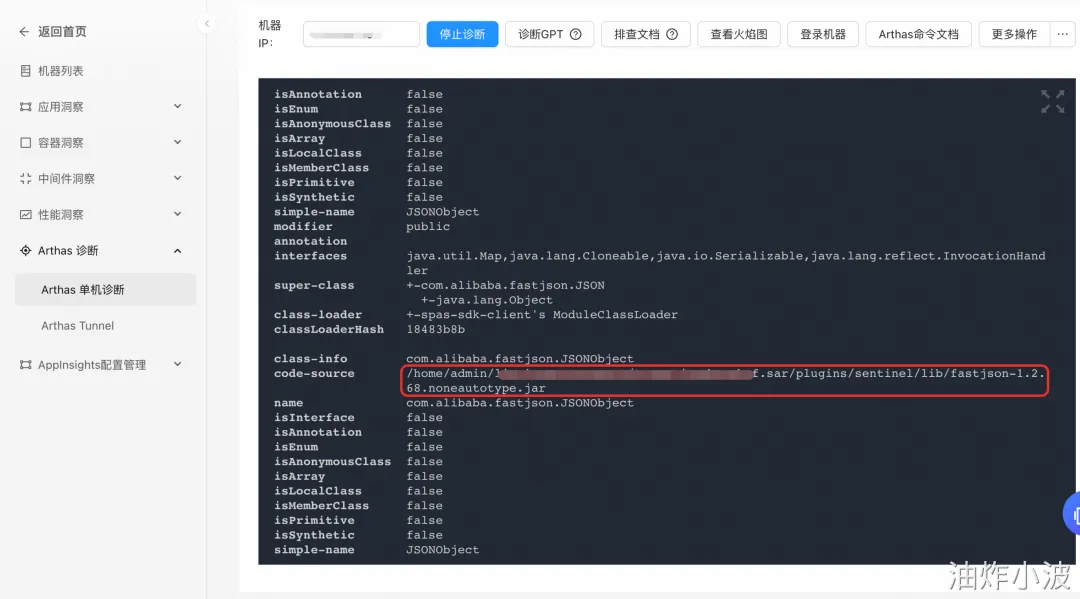Select the 应用洞察 menu label
Screen dimensions: 1080x599
click(61, 107)
